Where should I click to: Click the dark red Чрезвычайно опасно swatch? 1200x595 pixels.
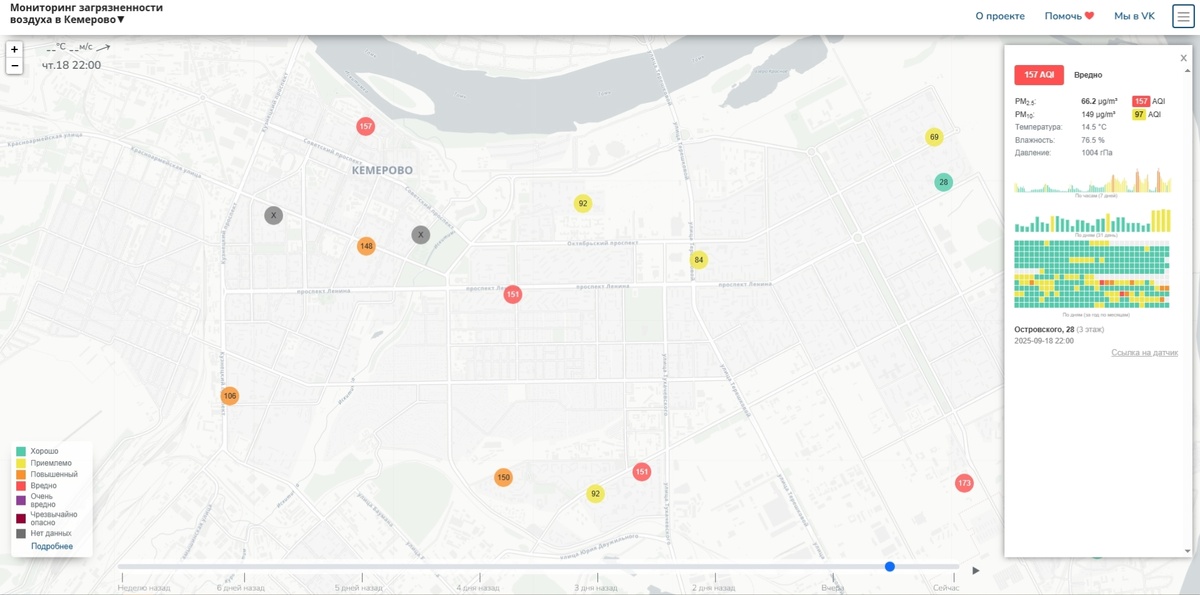click(x=21, y=518)
